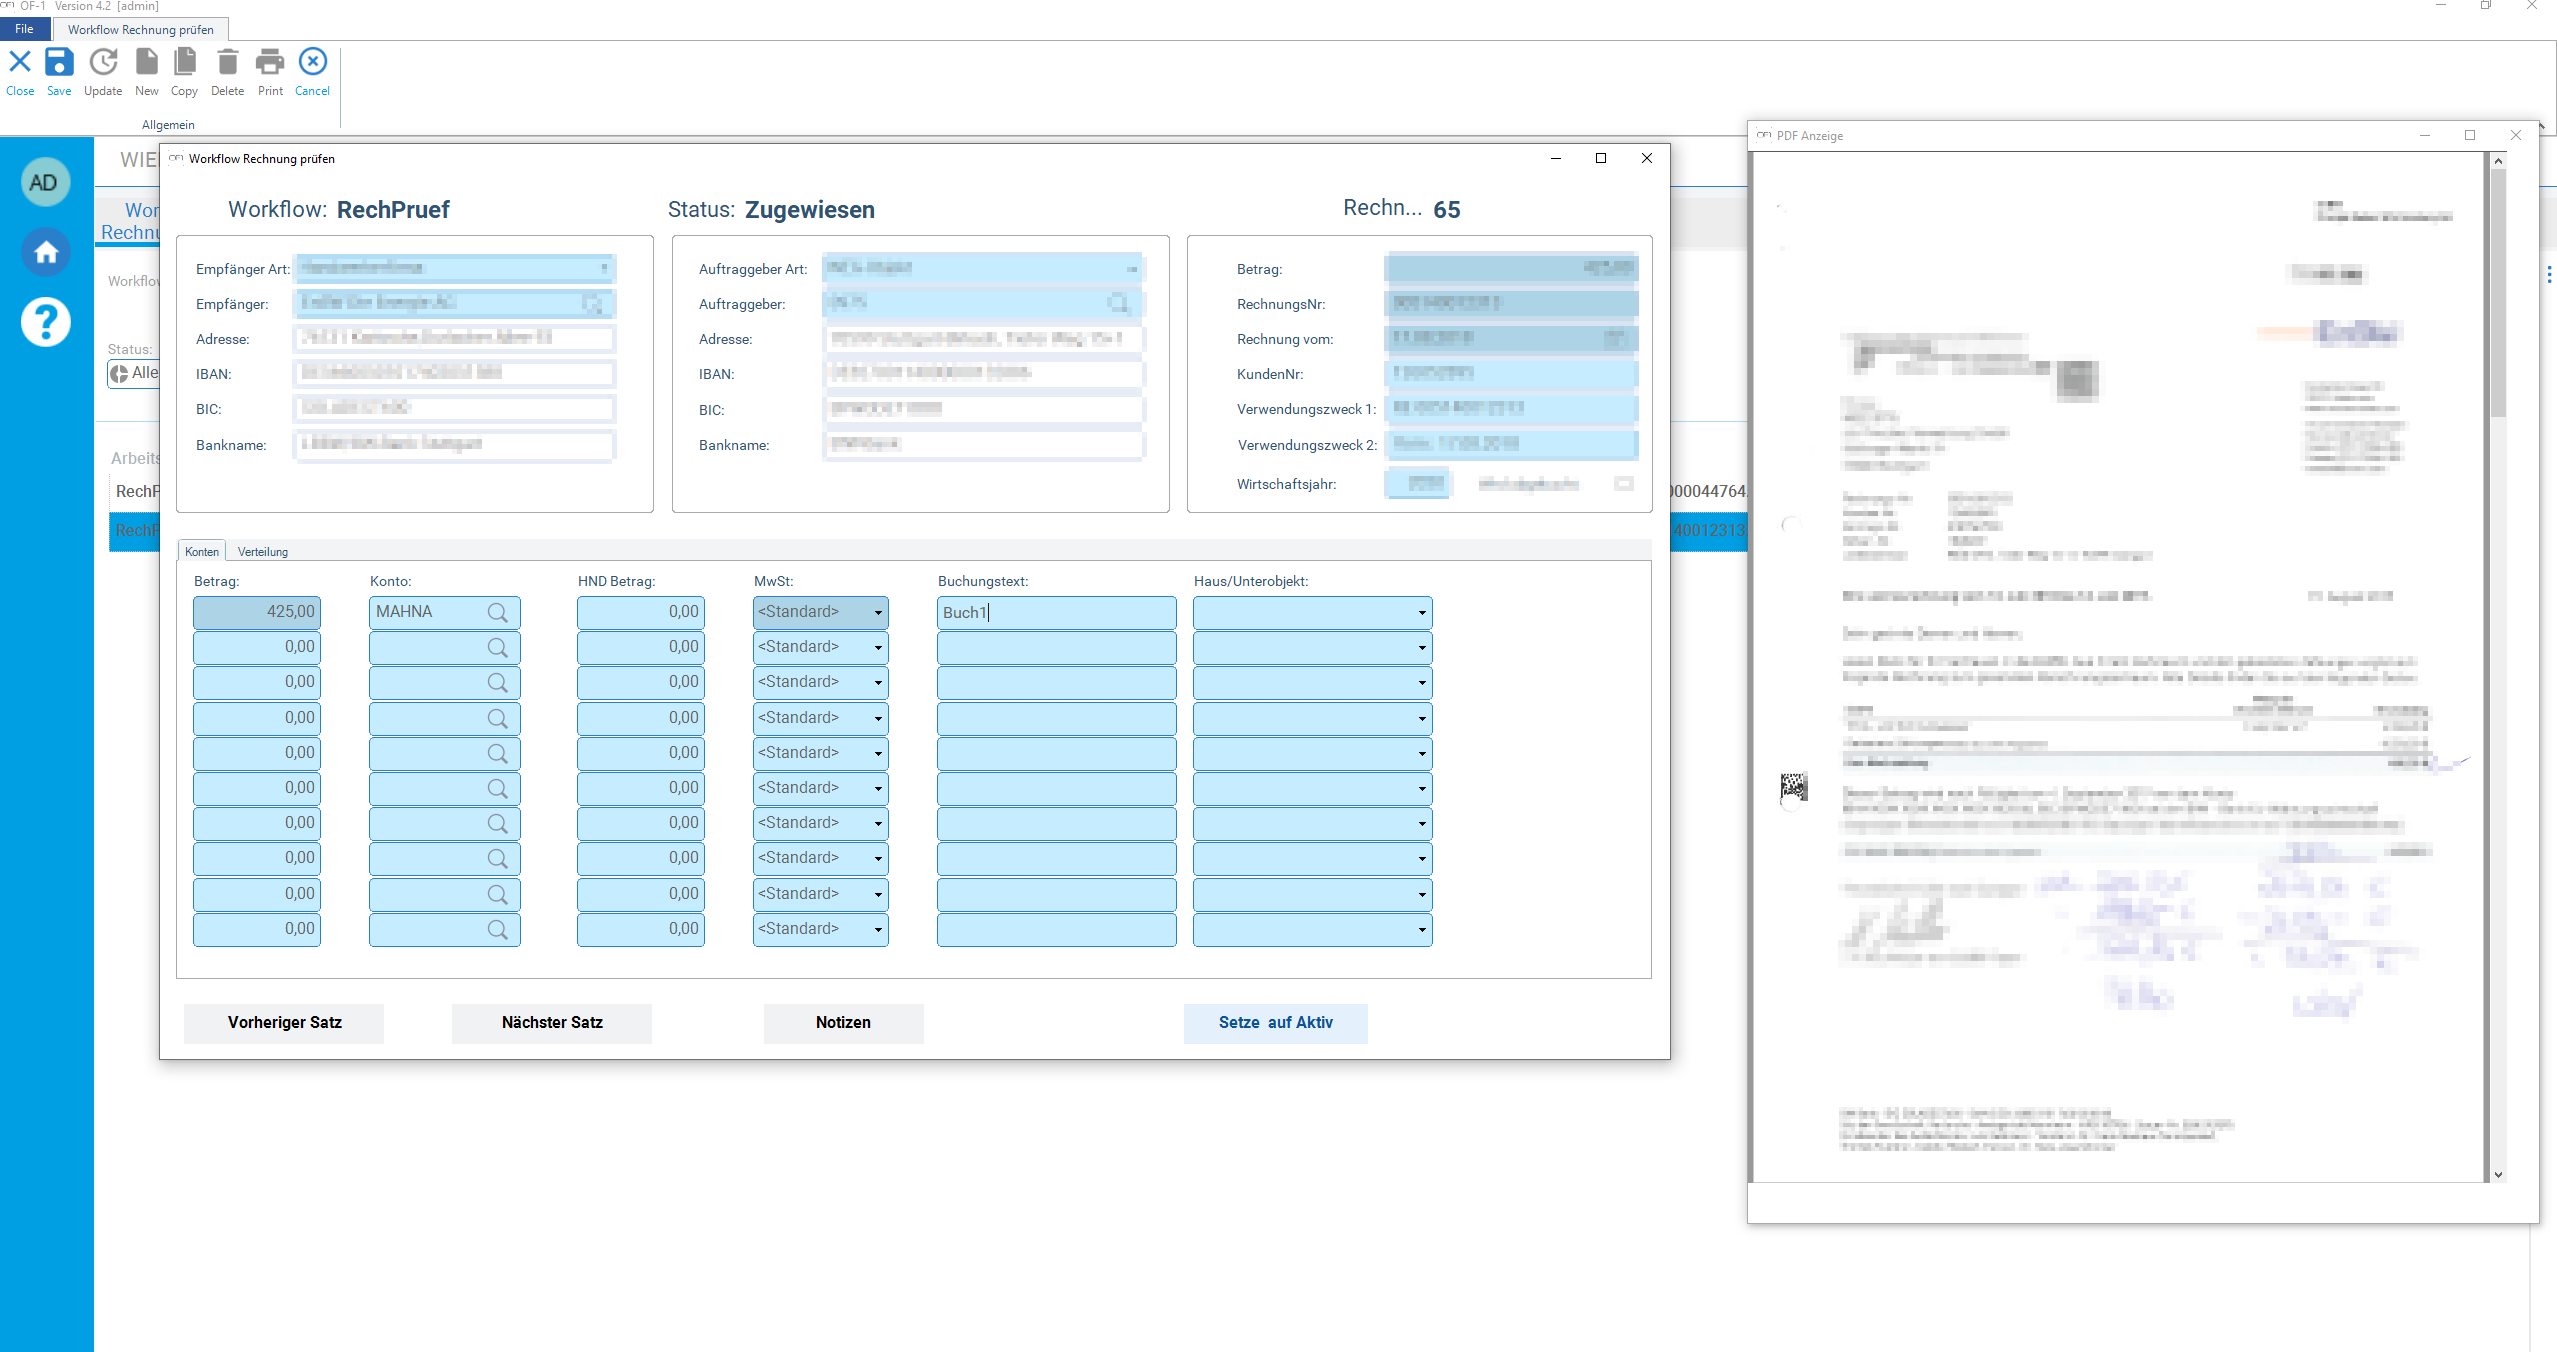Click Notizen button to open notes
The image size is (2557, 1352).
[x=842, y=1020]
